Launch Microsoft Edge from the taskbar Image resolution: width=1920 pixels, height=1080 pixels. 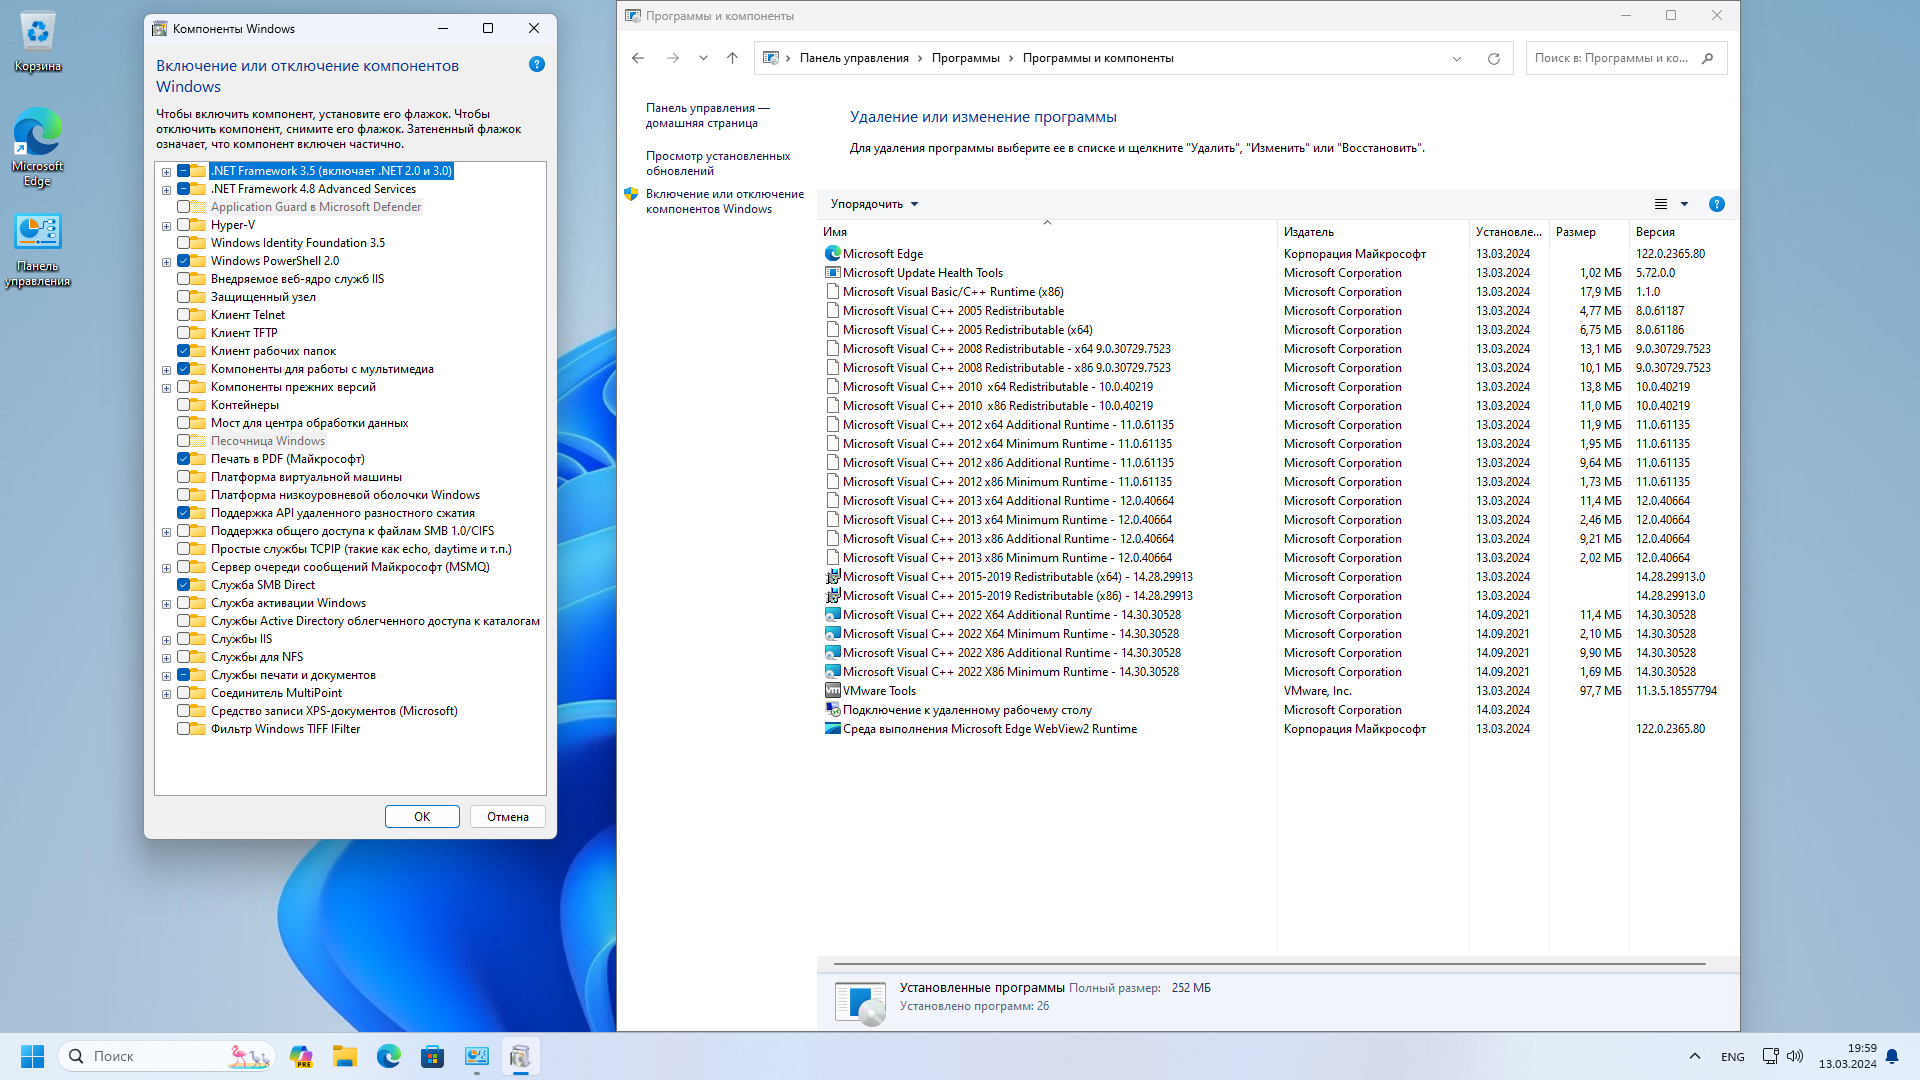[389, 1056]
